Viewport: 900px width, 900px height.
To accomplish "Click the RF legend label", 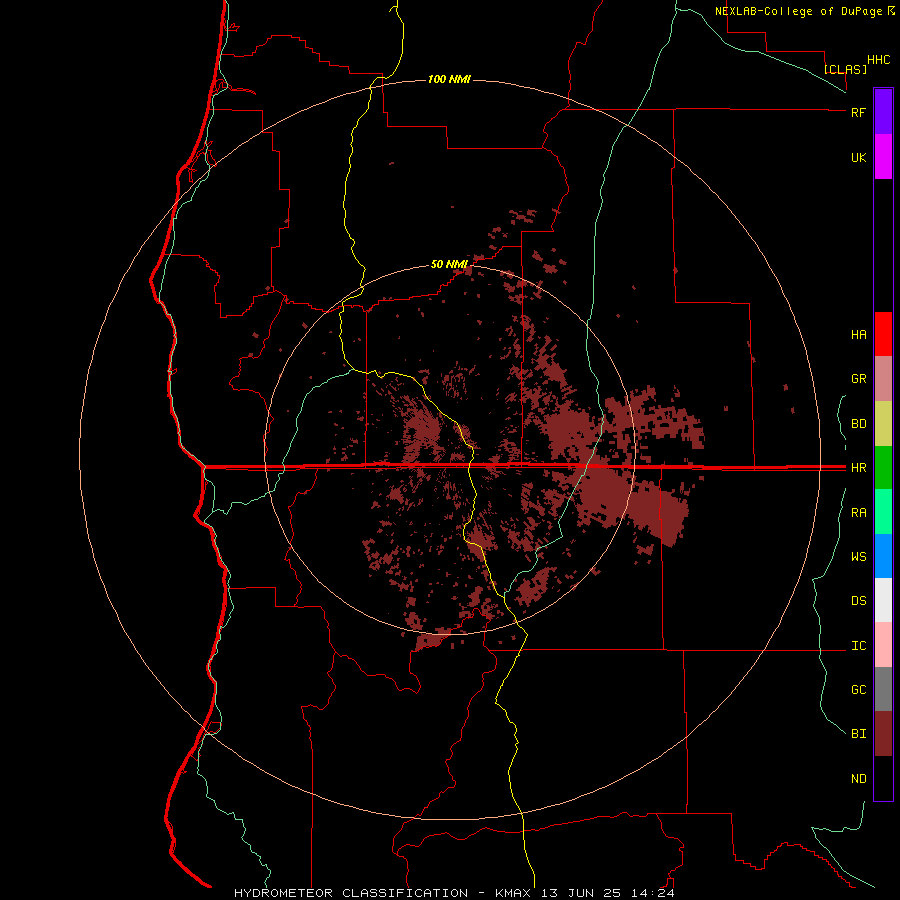I will 858,112.
